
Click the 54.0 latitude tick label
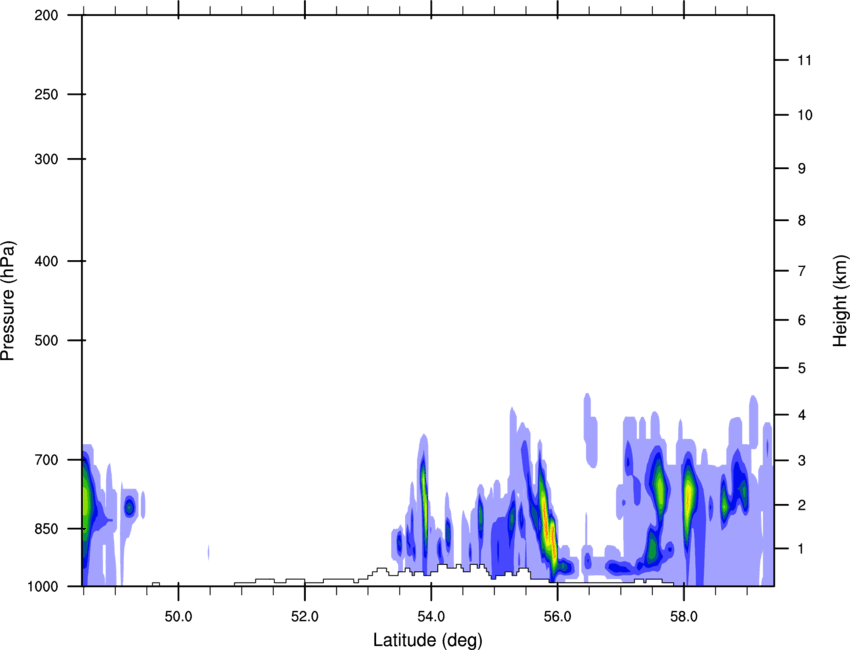pos(432,617)
